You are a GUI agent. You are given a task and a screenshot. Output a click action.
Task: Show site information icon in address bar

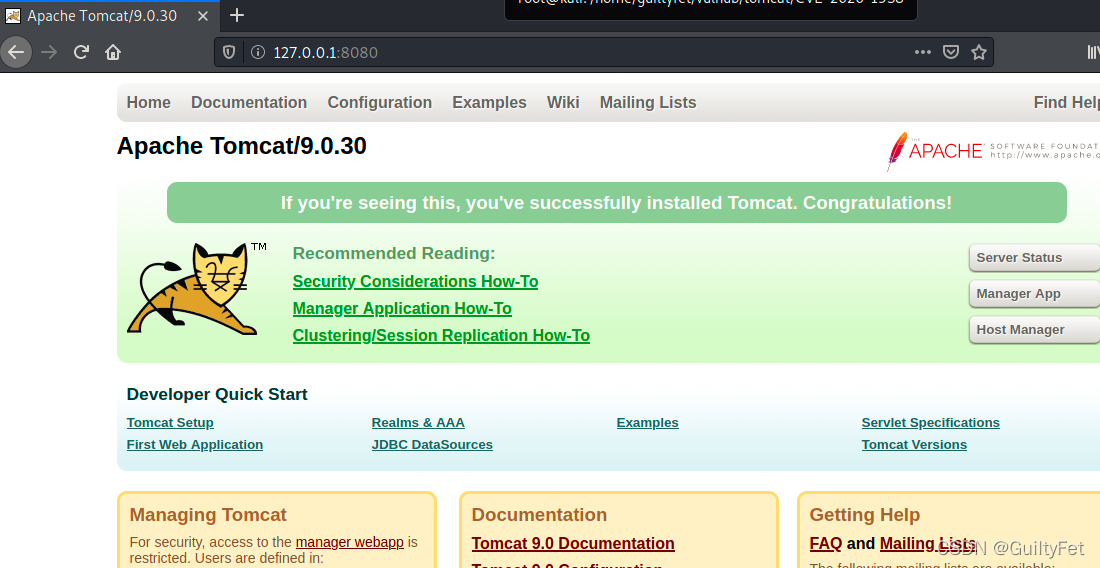257,52
